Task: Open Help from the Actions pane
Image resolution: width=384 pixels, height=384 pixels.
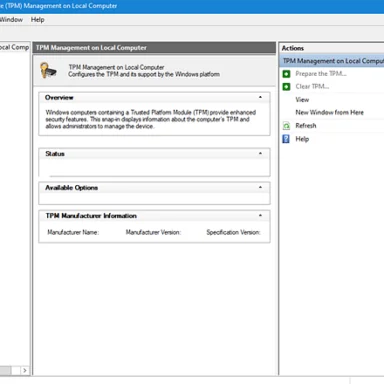Action: click(x=302, y=139)
